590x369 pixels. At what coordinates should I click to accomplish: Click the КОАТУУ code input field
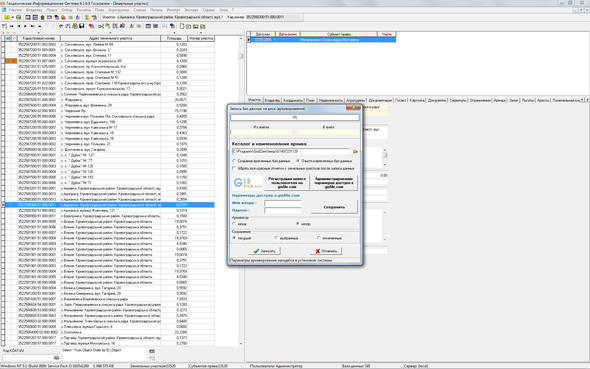click(x=28, y=357)
